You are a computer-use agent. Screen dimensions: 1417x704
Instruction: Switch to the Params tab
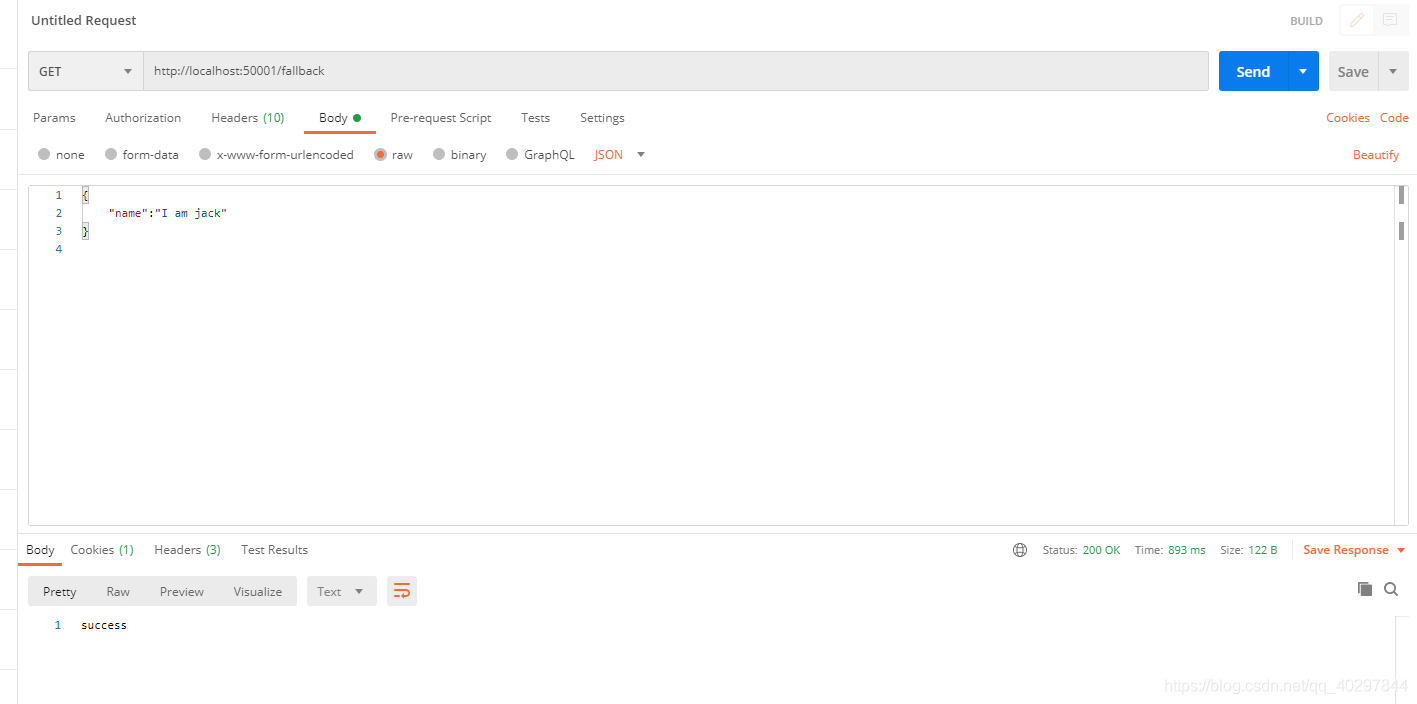click(x=54, y=117)
